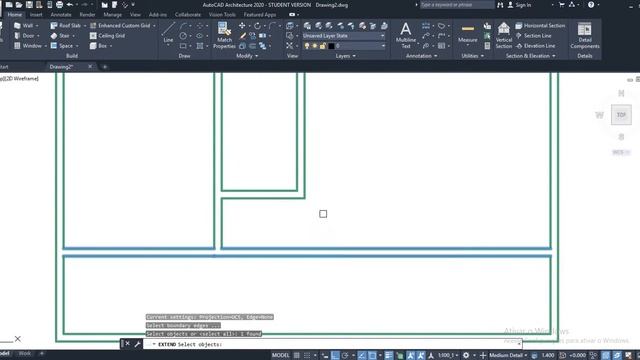
Task: Toggle object snap tracking in status bar
Action: [362, 355]
